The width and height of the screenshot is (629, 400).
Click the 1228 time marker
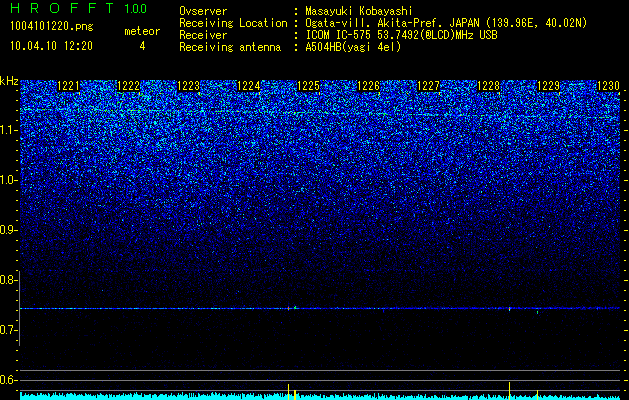(x=488, y=86)
